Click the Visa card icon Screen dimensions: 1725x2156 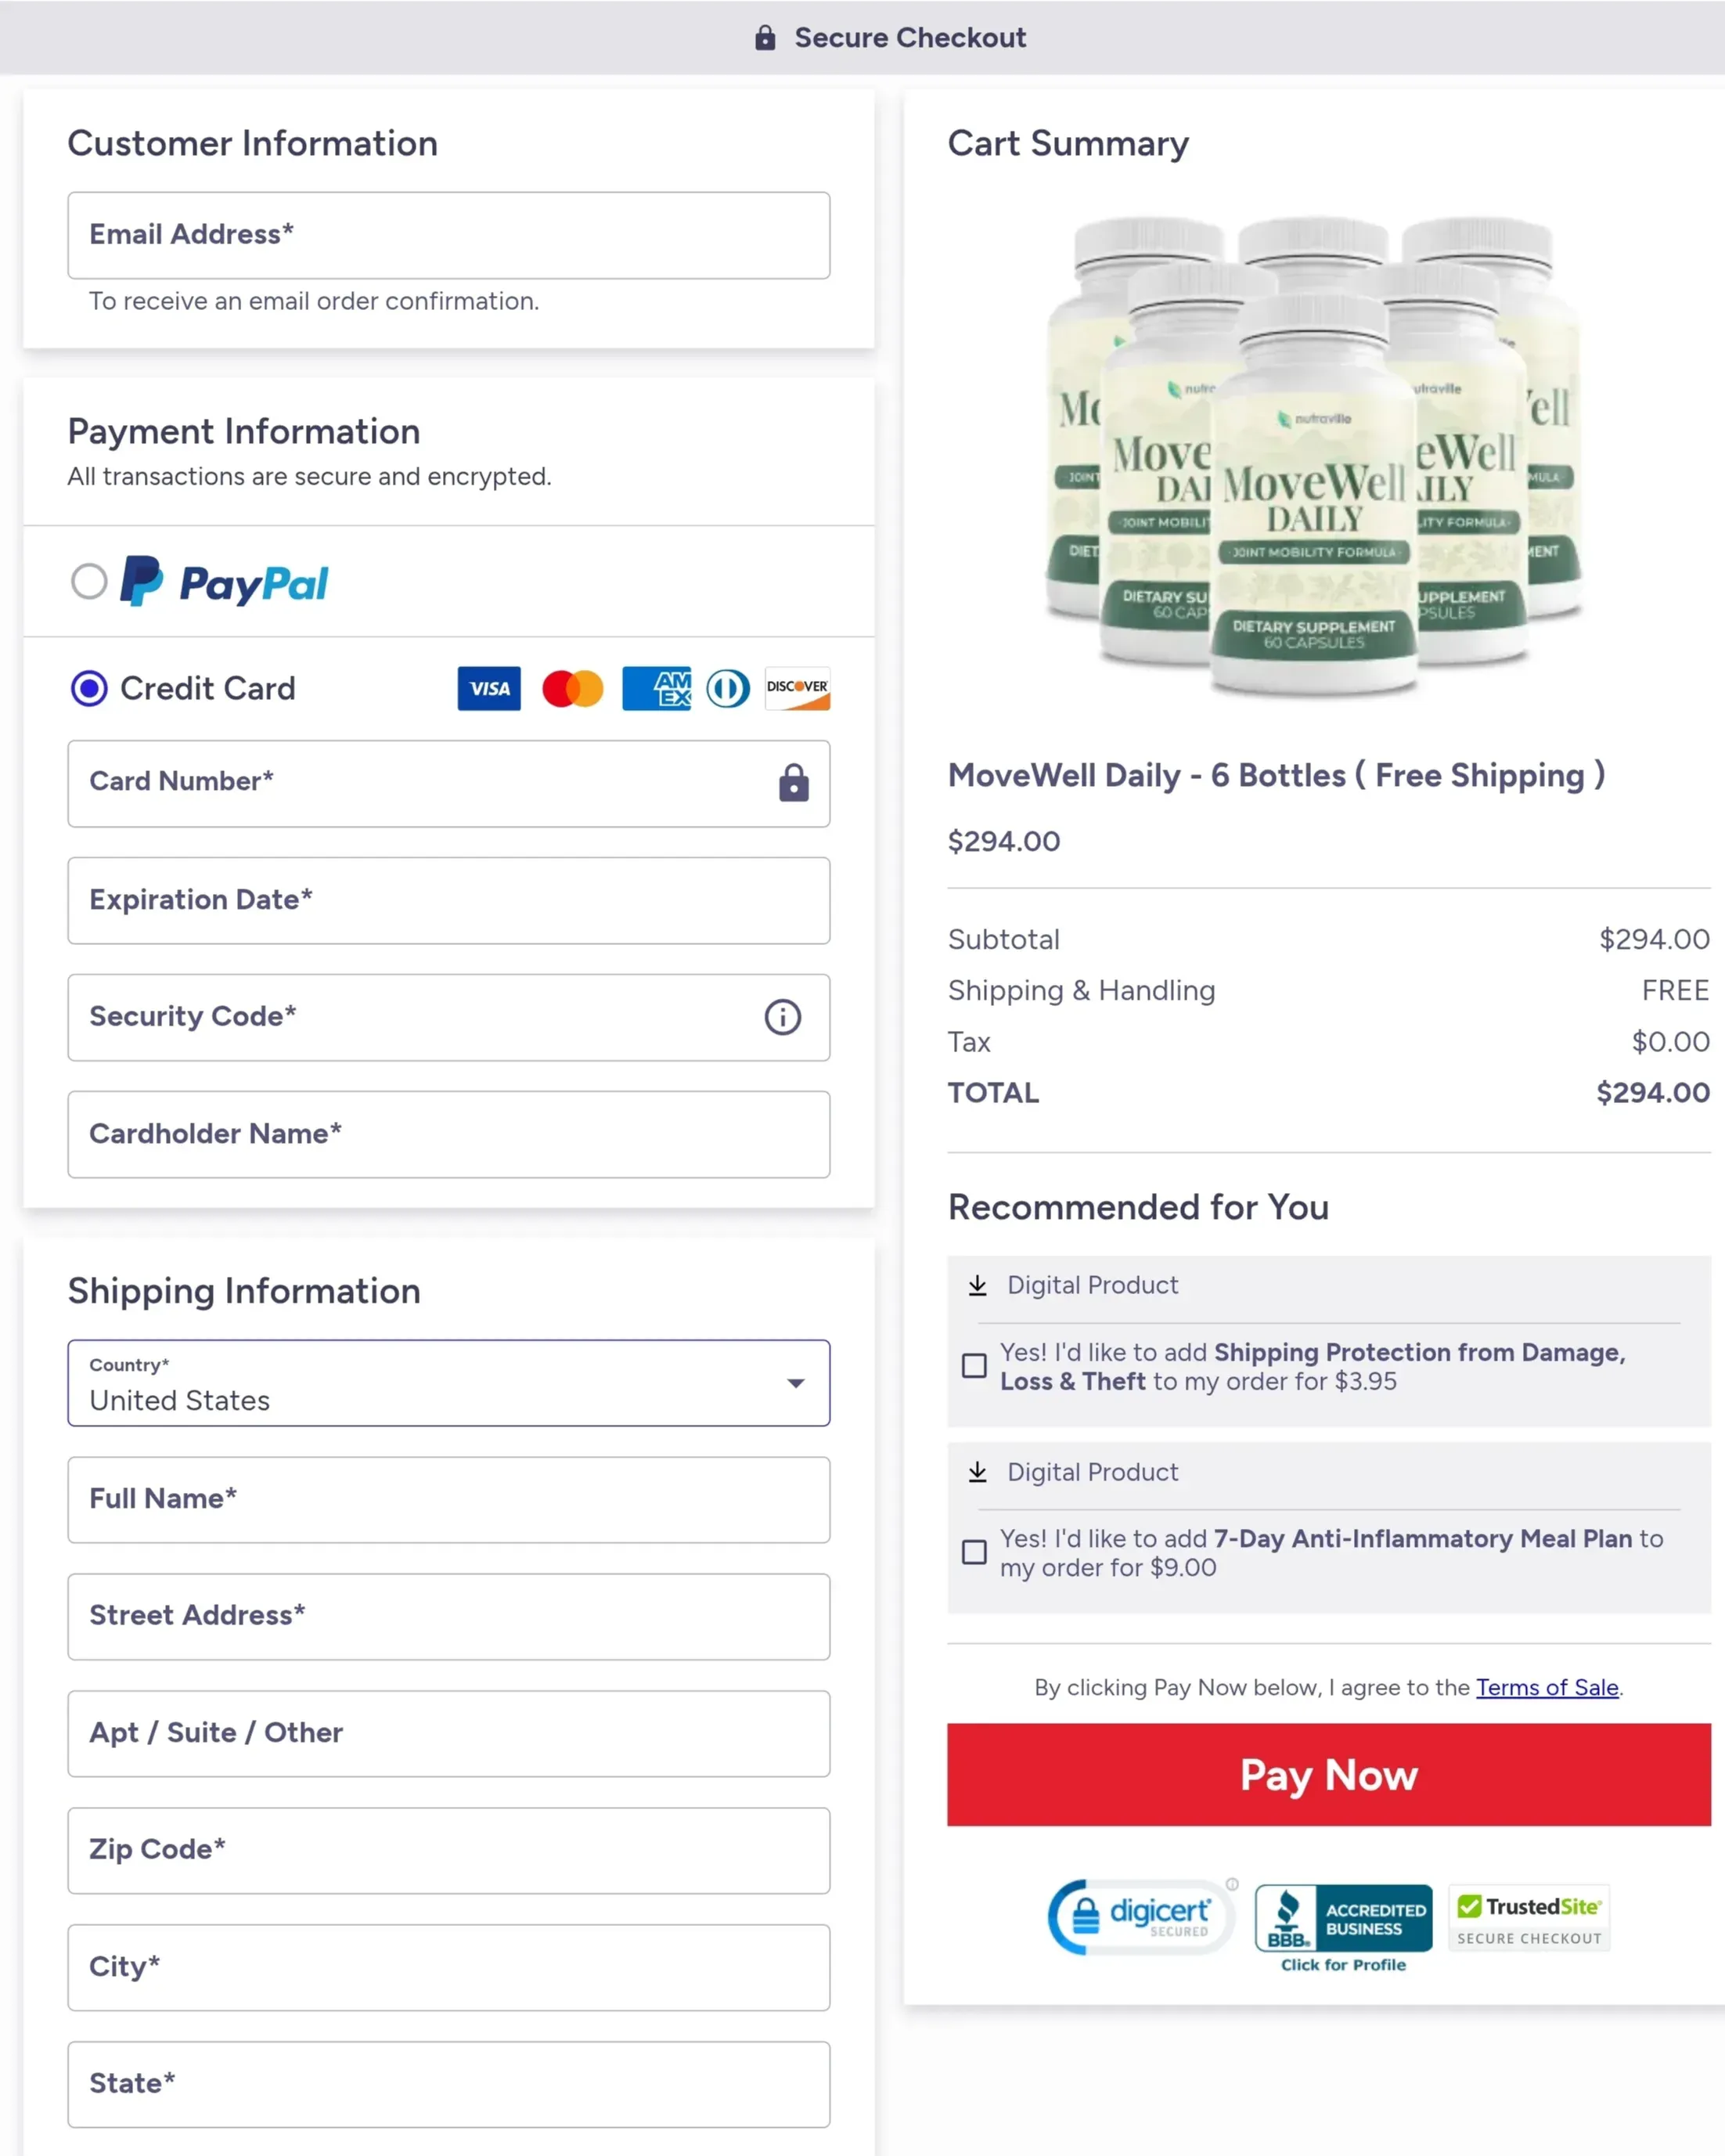(488, 688)
